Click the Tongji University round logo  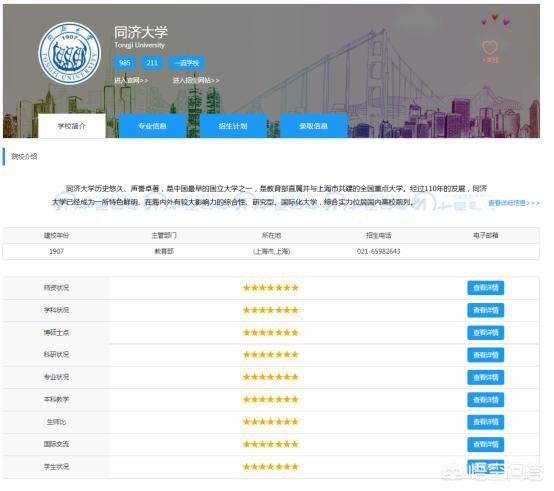tap(70, 53)
